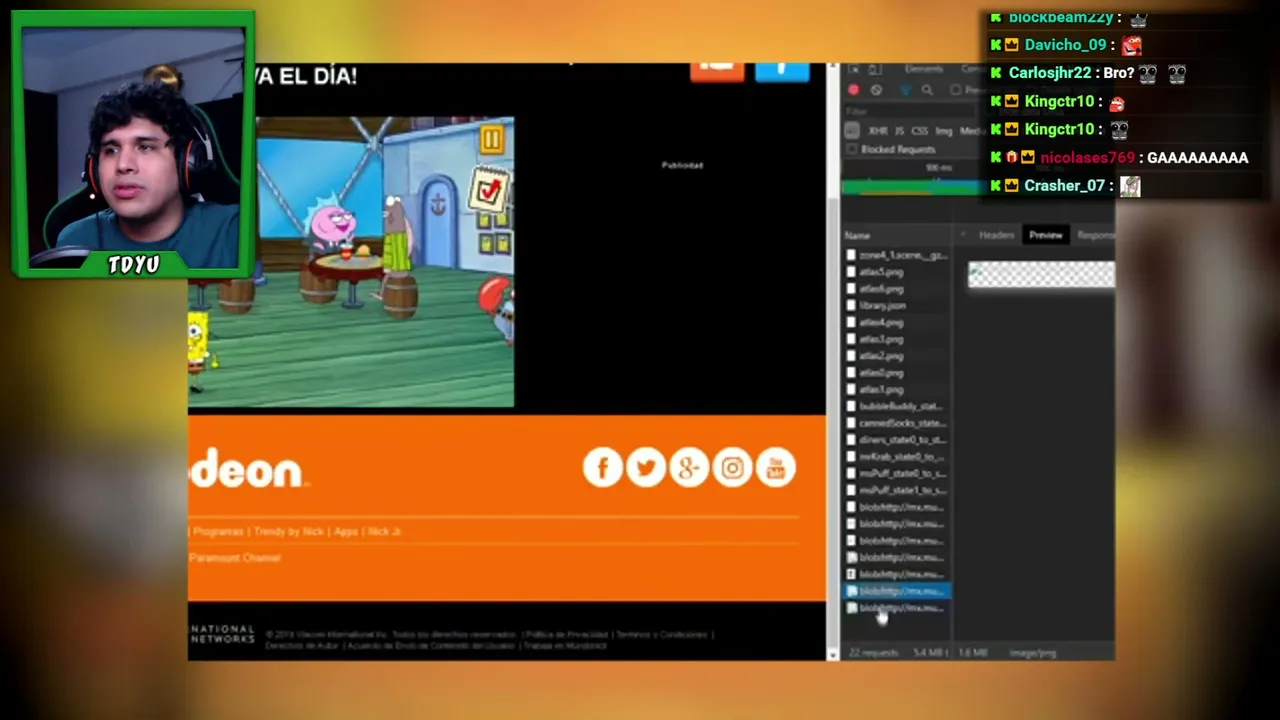Close the request details pane
1280x720 pixels.
tap(963, 235)
